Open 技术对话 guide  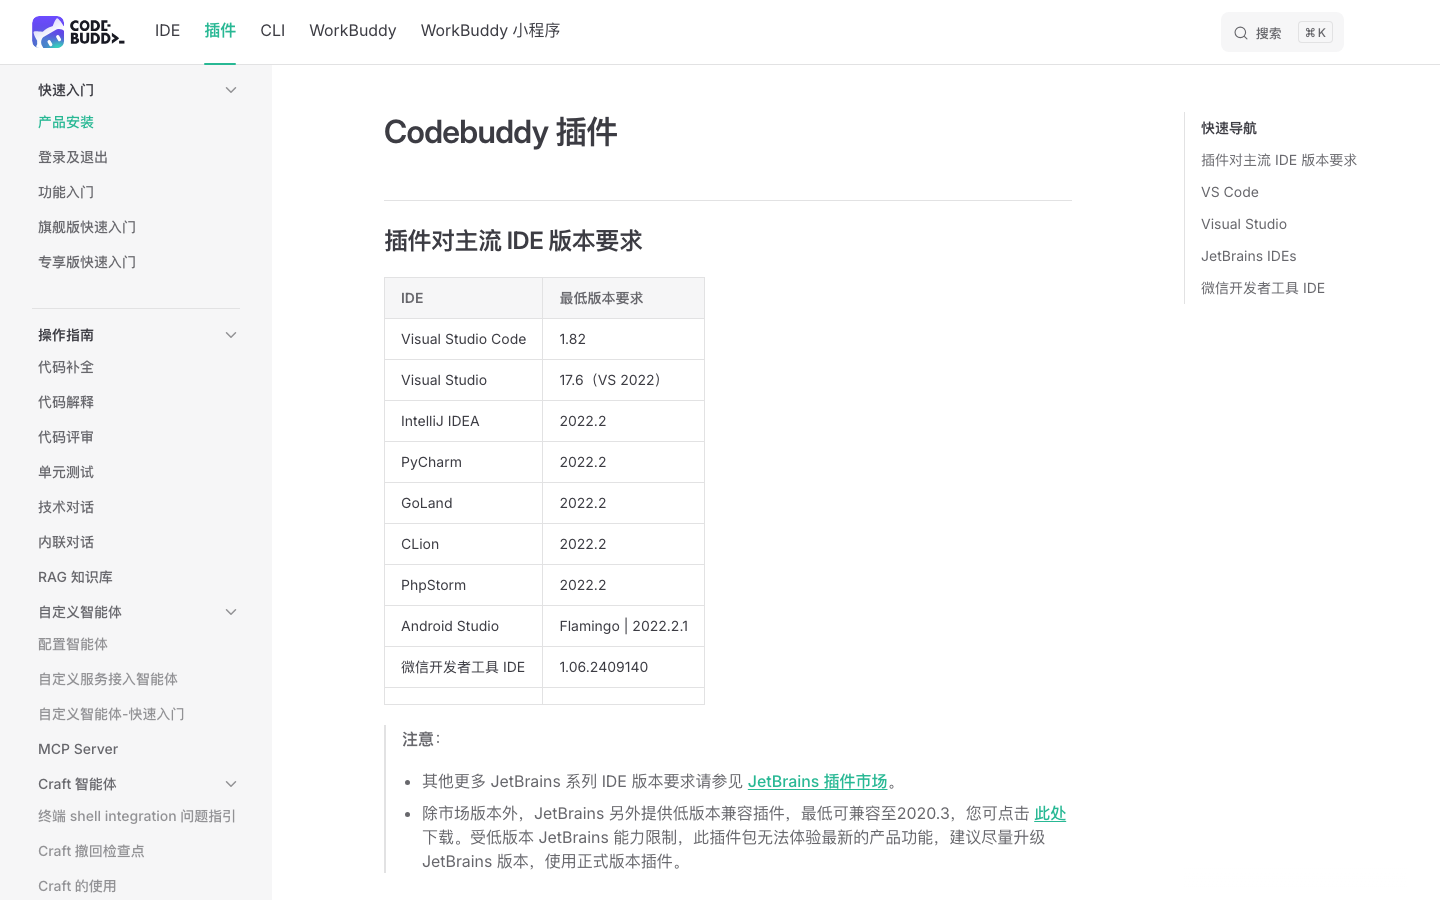tap(66, 507)
